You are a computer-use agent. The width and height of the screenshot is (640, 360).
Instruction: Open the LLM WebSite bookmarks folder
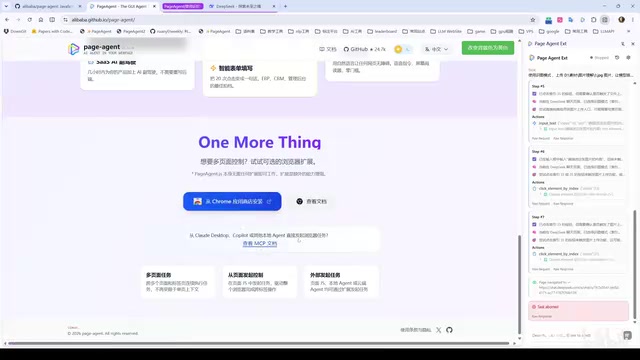[446, 31]
